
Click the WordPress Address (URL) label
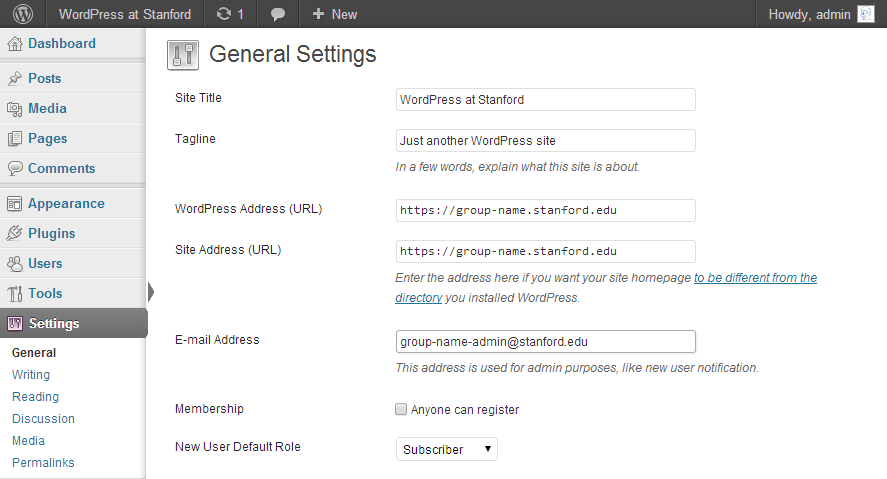coord(248,209)
